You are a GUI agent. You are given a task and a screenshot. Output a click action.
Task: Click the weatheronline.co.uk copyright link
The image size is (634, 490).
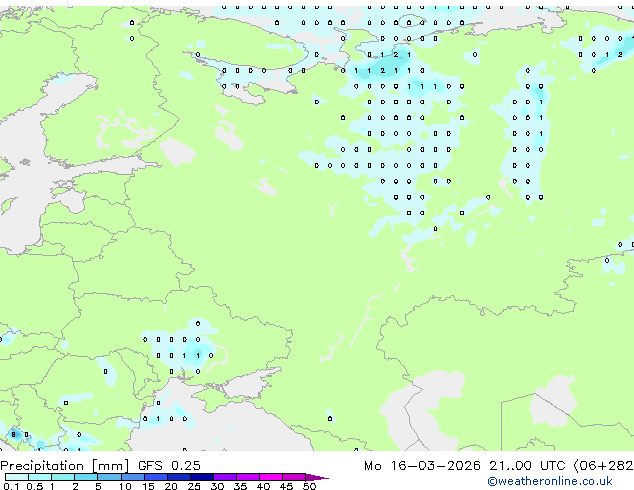click(550, 481)
